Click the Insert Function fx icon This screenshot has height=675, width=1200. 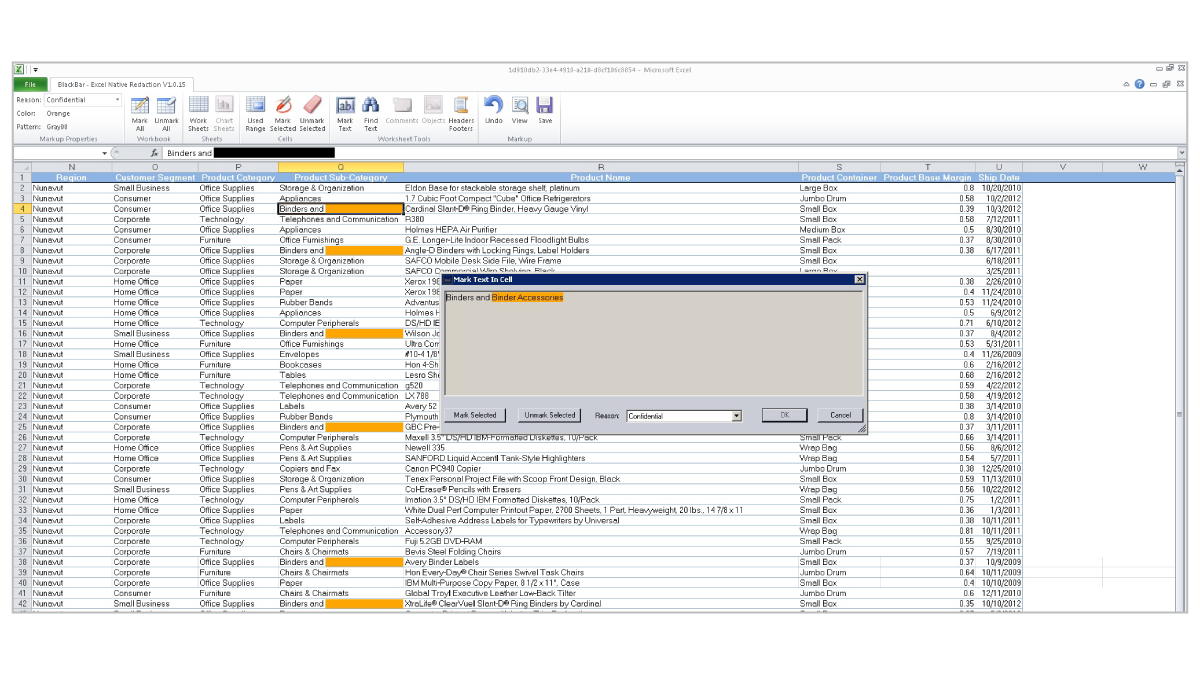pyautogui.click(x=155, y=153)
